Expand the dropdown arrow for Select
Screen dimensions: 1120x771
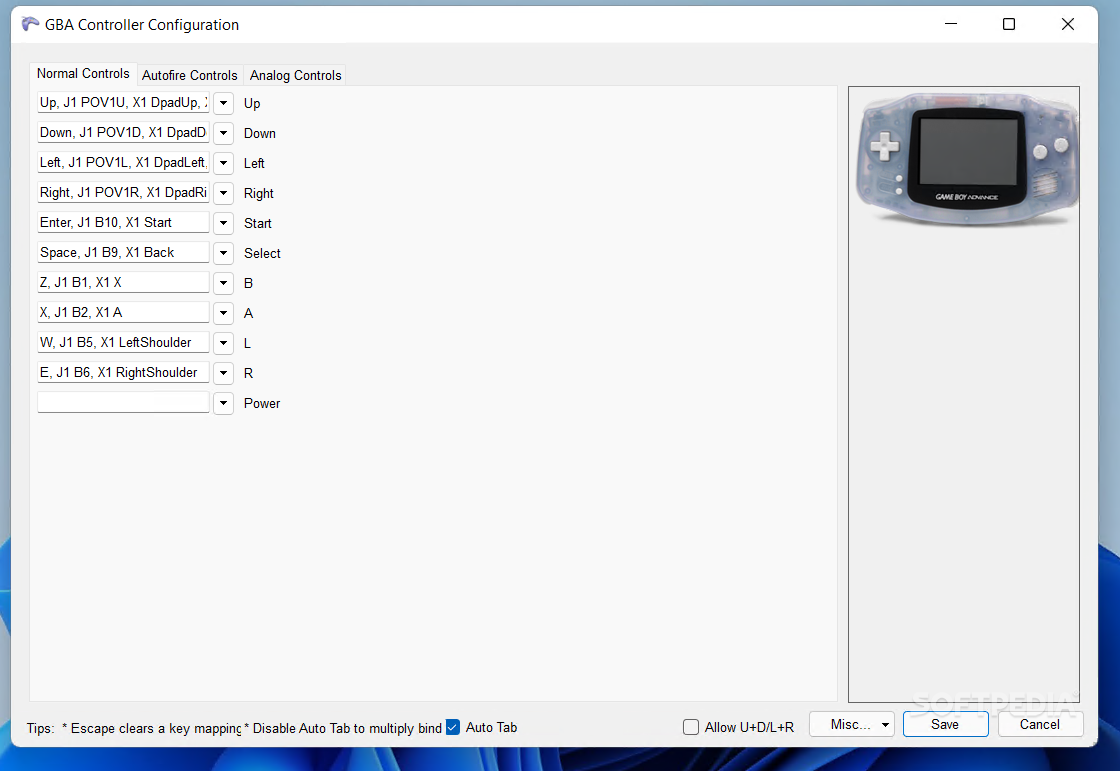click(224, 253)
